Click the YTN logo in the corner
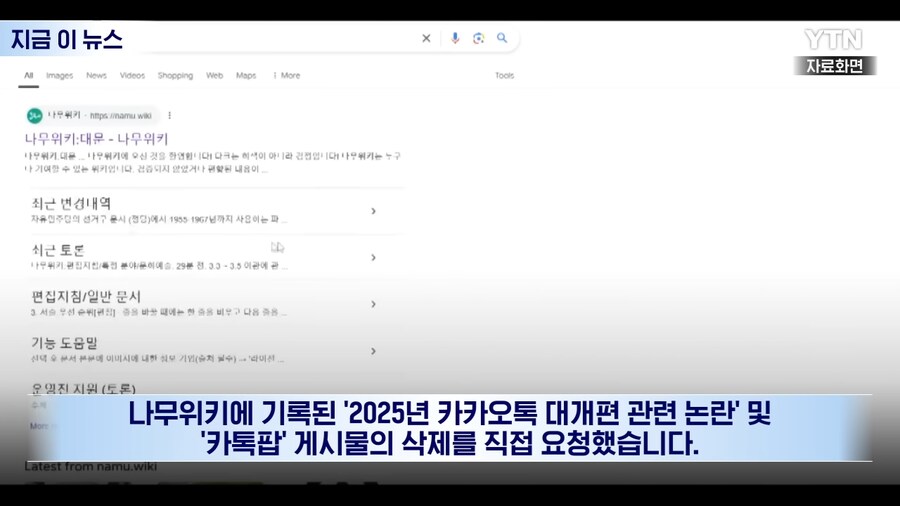 coord(833,40)
